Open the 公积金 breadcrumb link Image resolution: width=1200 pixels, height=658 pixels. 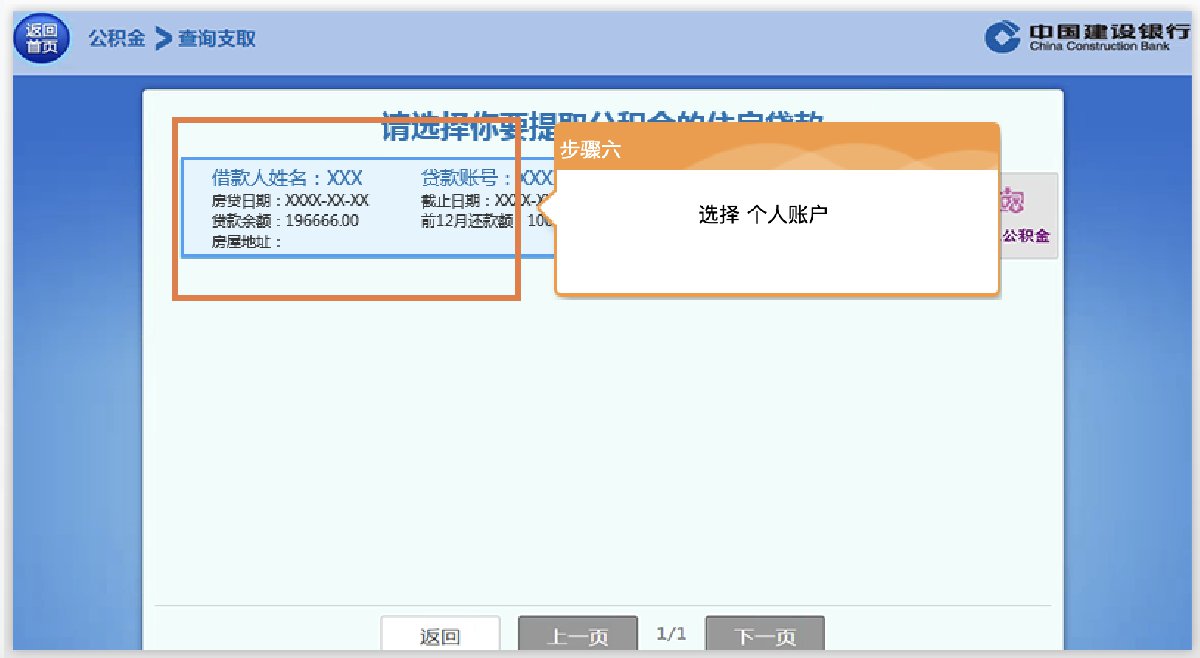[x=117, y=39]
